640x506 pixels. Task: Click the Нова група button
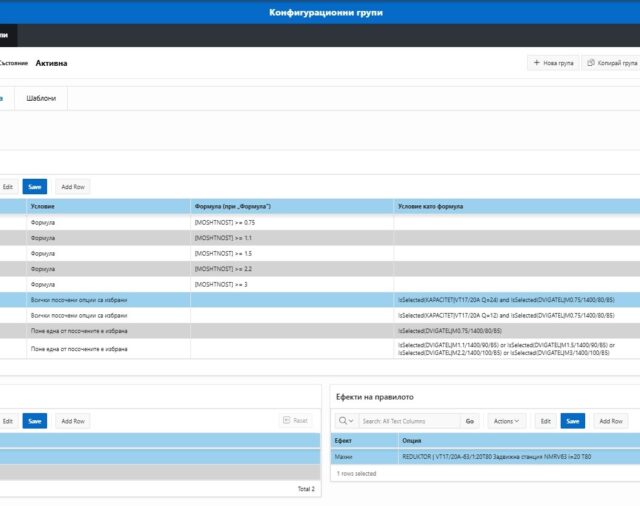(x=553, y=63)
